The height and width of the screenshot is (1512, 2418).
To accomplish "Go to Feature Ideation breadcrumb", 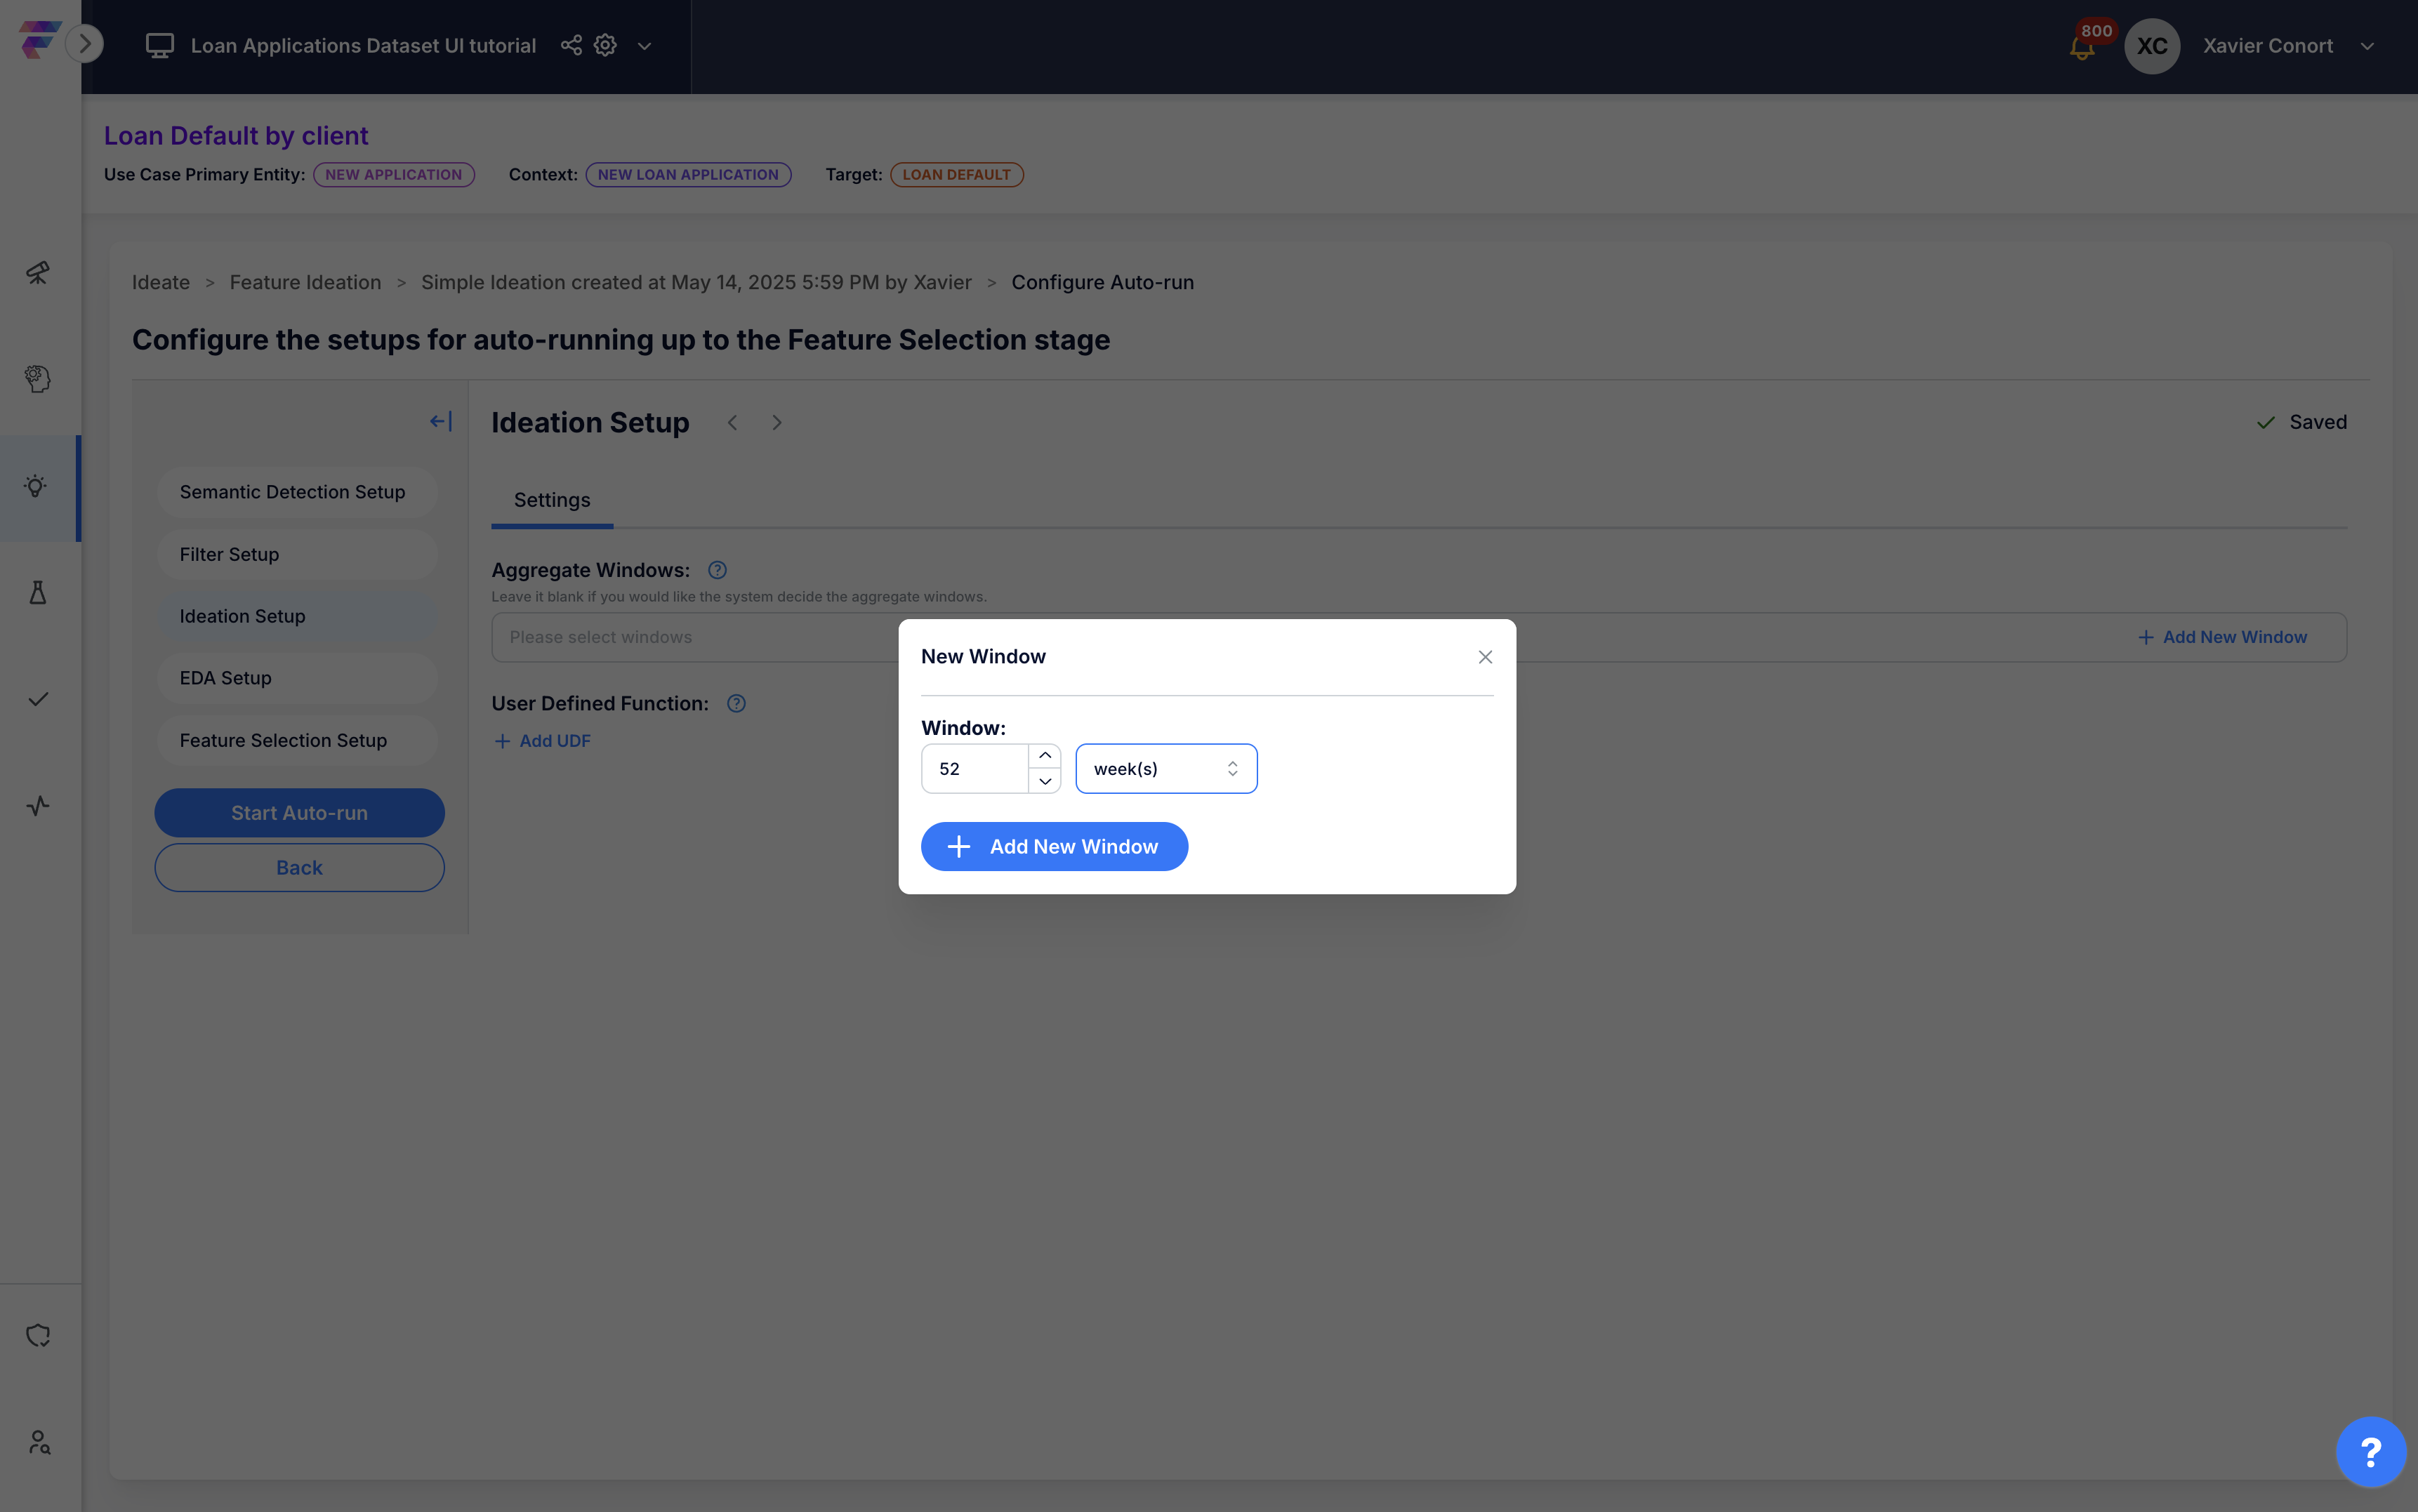I will click(x=305, y=282).
